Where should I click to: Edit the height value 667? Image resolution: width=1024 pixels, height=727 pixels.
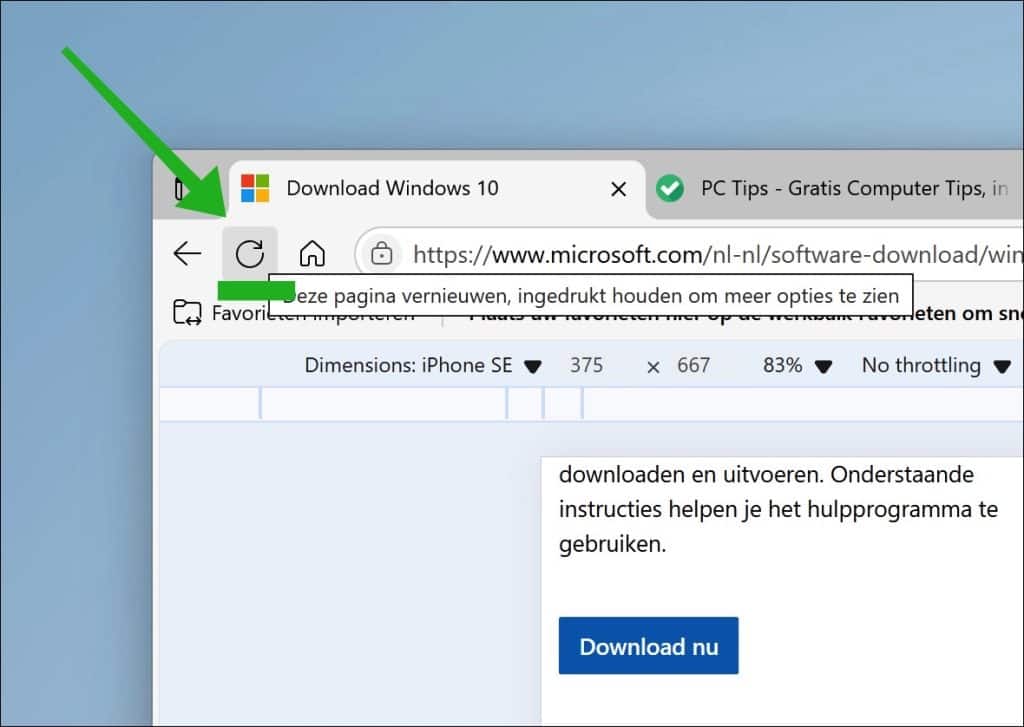693,365
